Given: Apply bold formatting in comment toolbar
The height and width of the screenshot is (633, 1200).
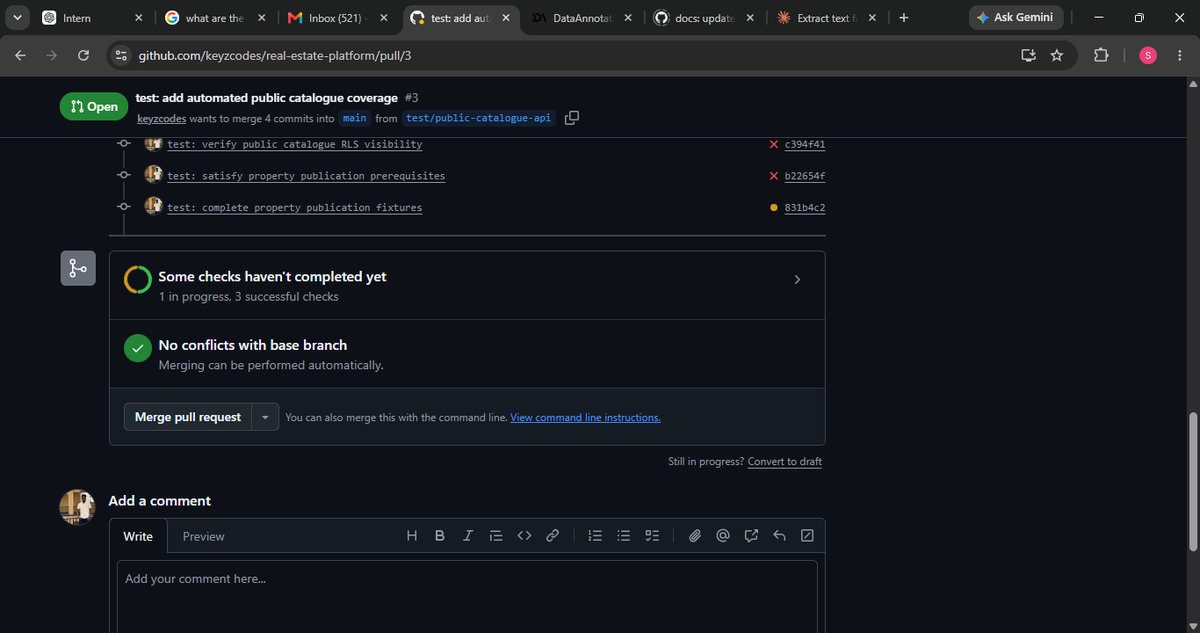Looking at the screenshot, I should click(440, 536).
